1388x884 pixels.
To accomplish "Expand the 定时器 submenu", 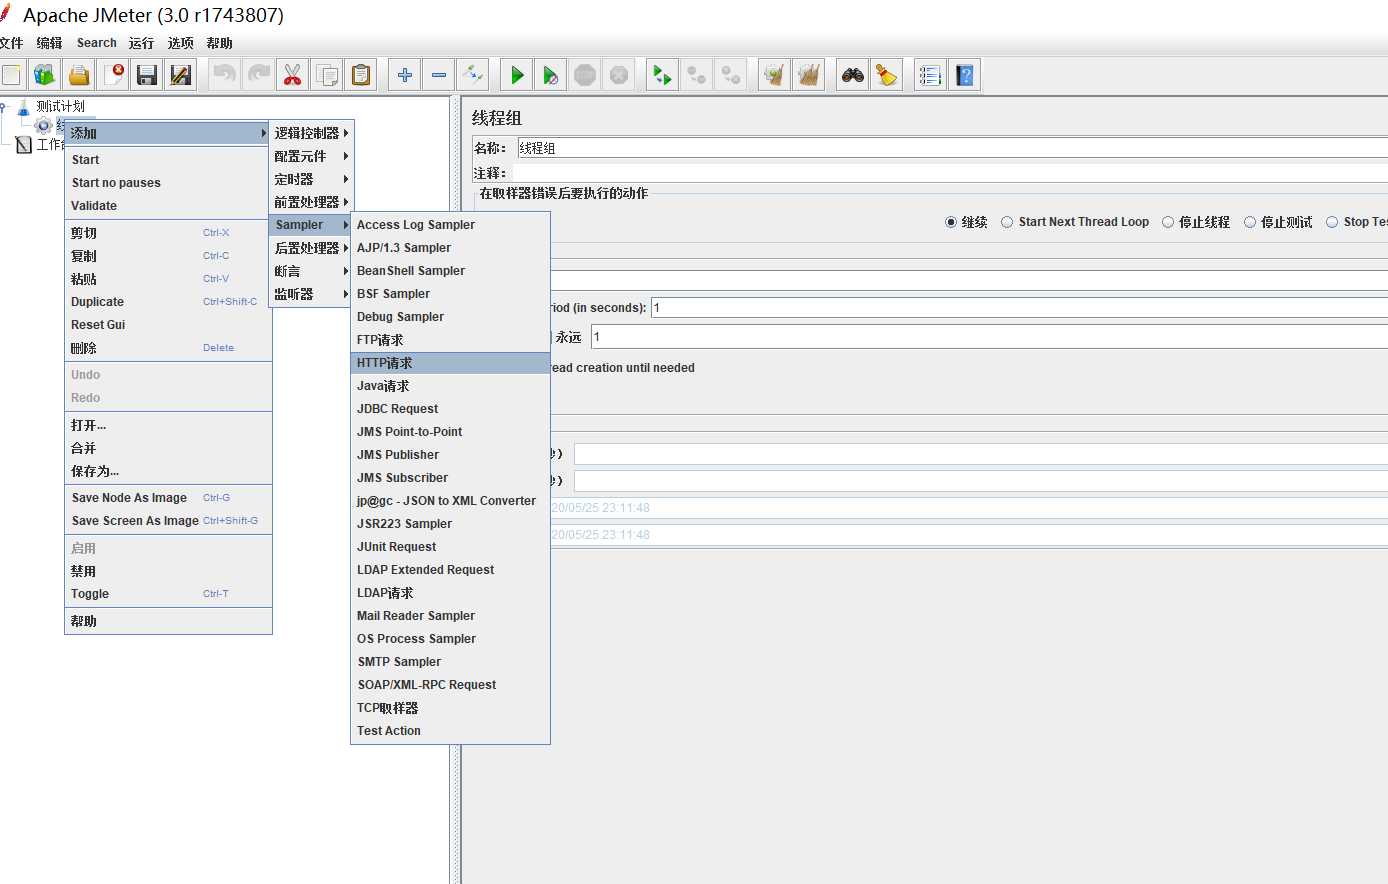I will pos(311,179).
